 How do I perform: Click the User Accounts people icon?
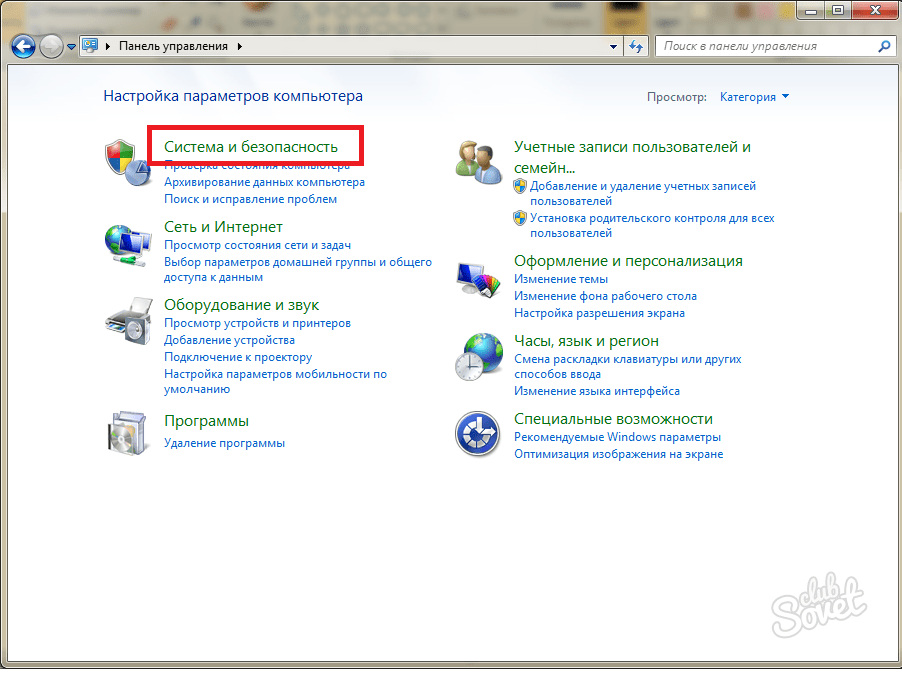pos(477,160)
